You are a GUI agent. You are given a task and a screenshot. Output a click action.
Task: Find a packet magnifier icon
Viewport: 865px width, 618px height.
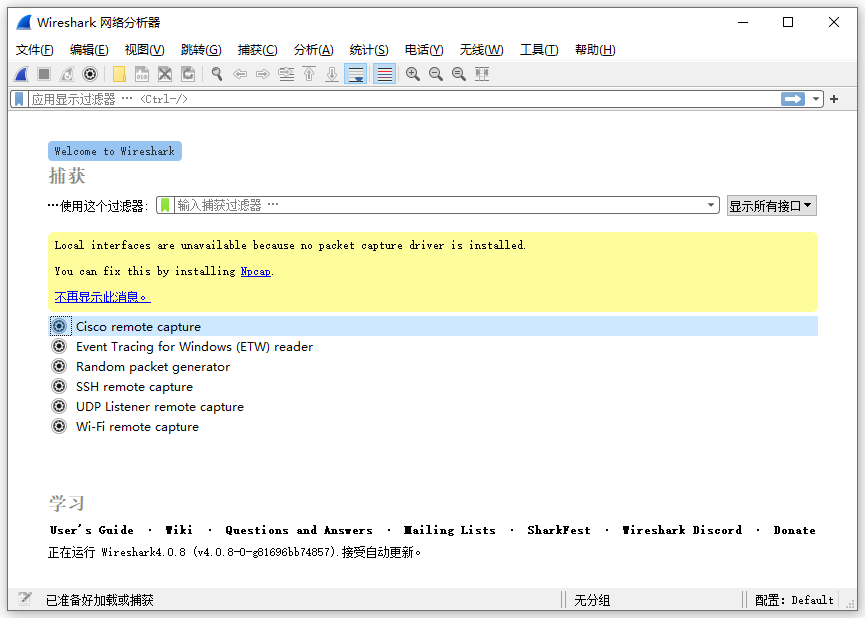click(217, 74)
